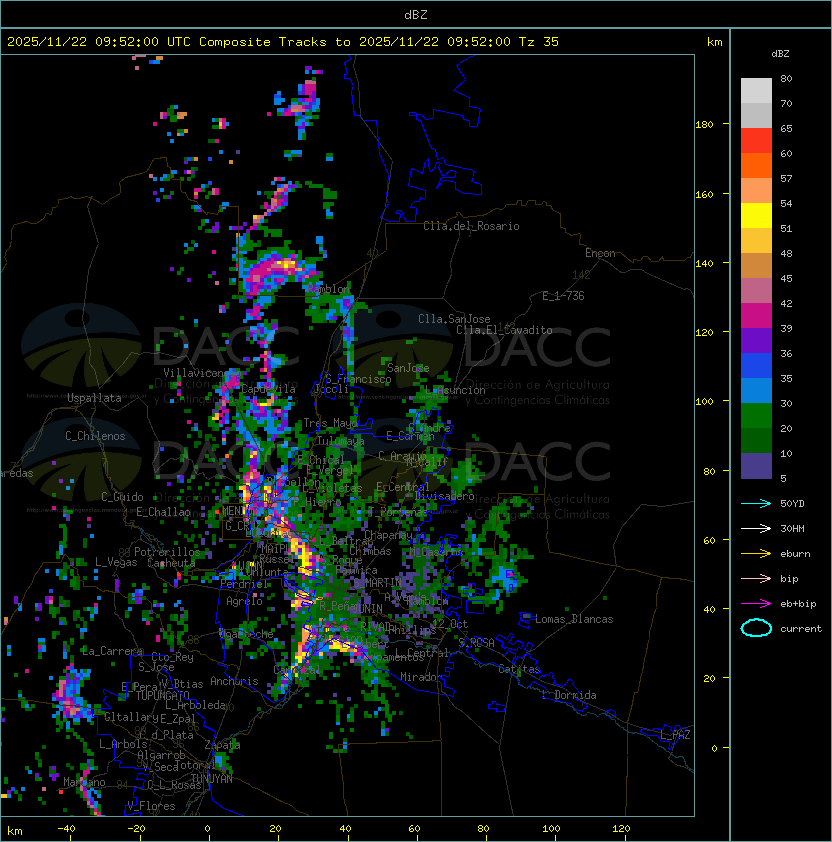This screenshot has height=842, width=832.
Task: Click the 'E_1-736' map label
Action: pos(563,296)
